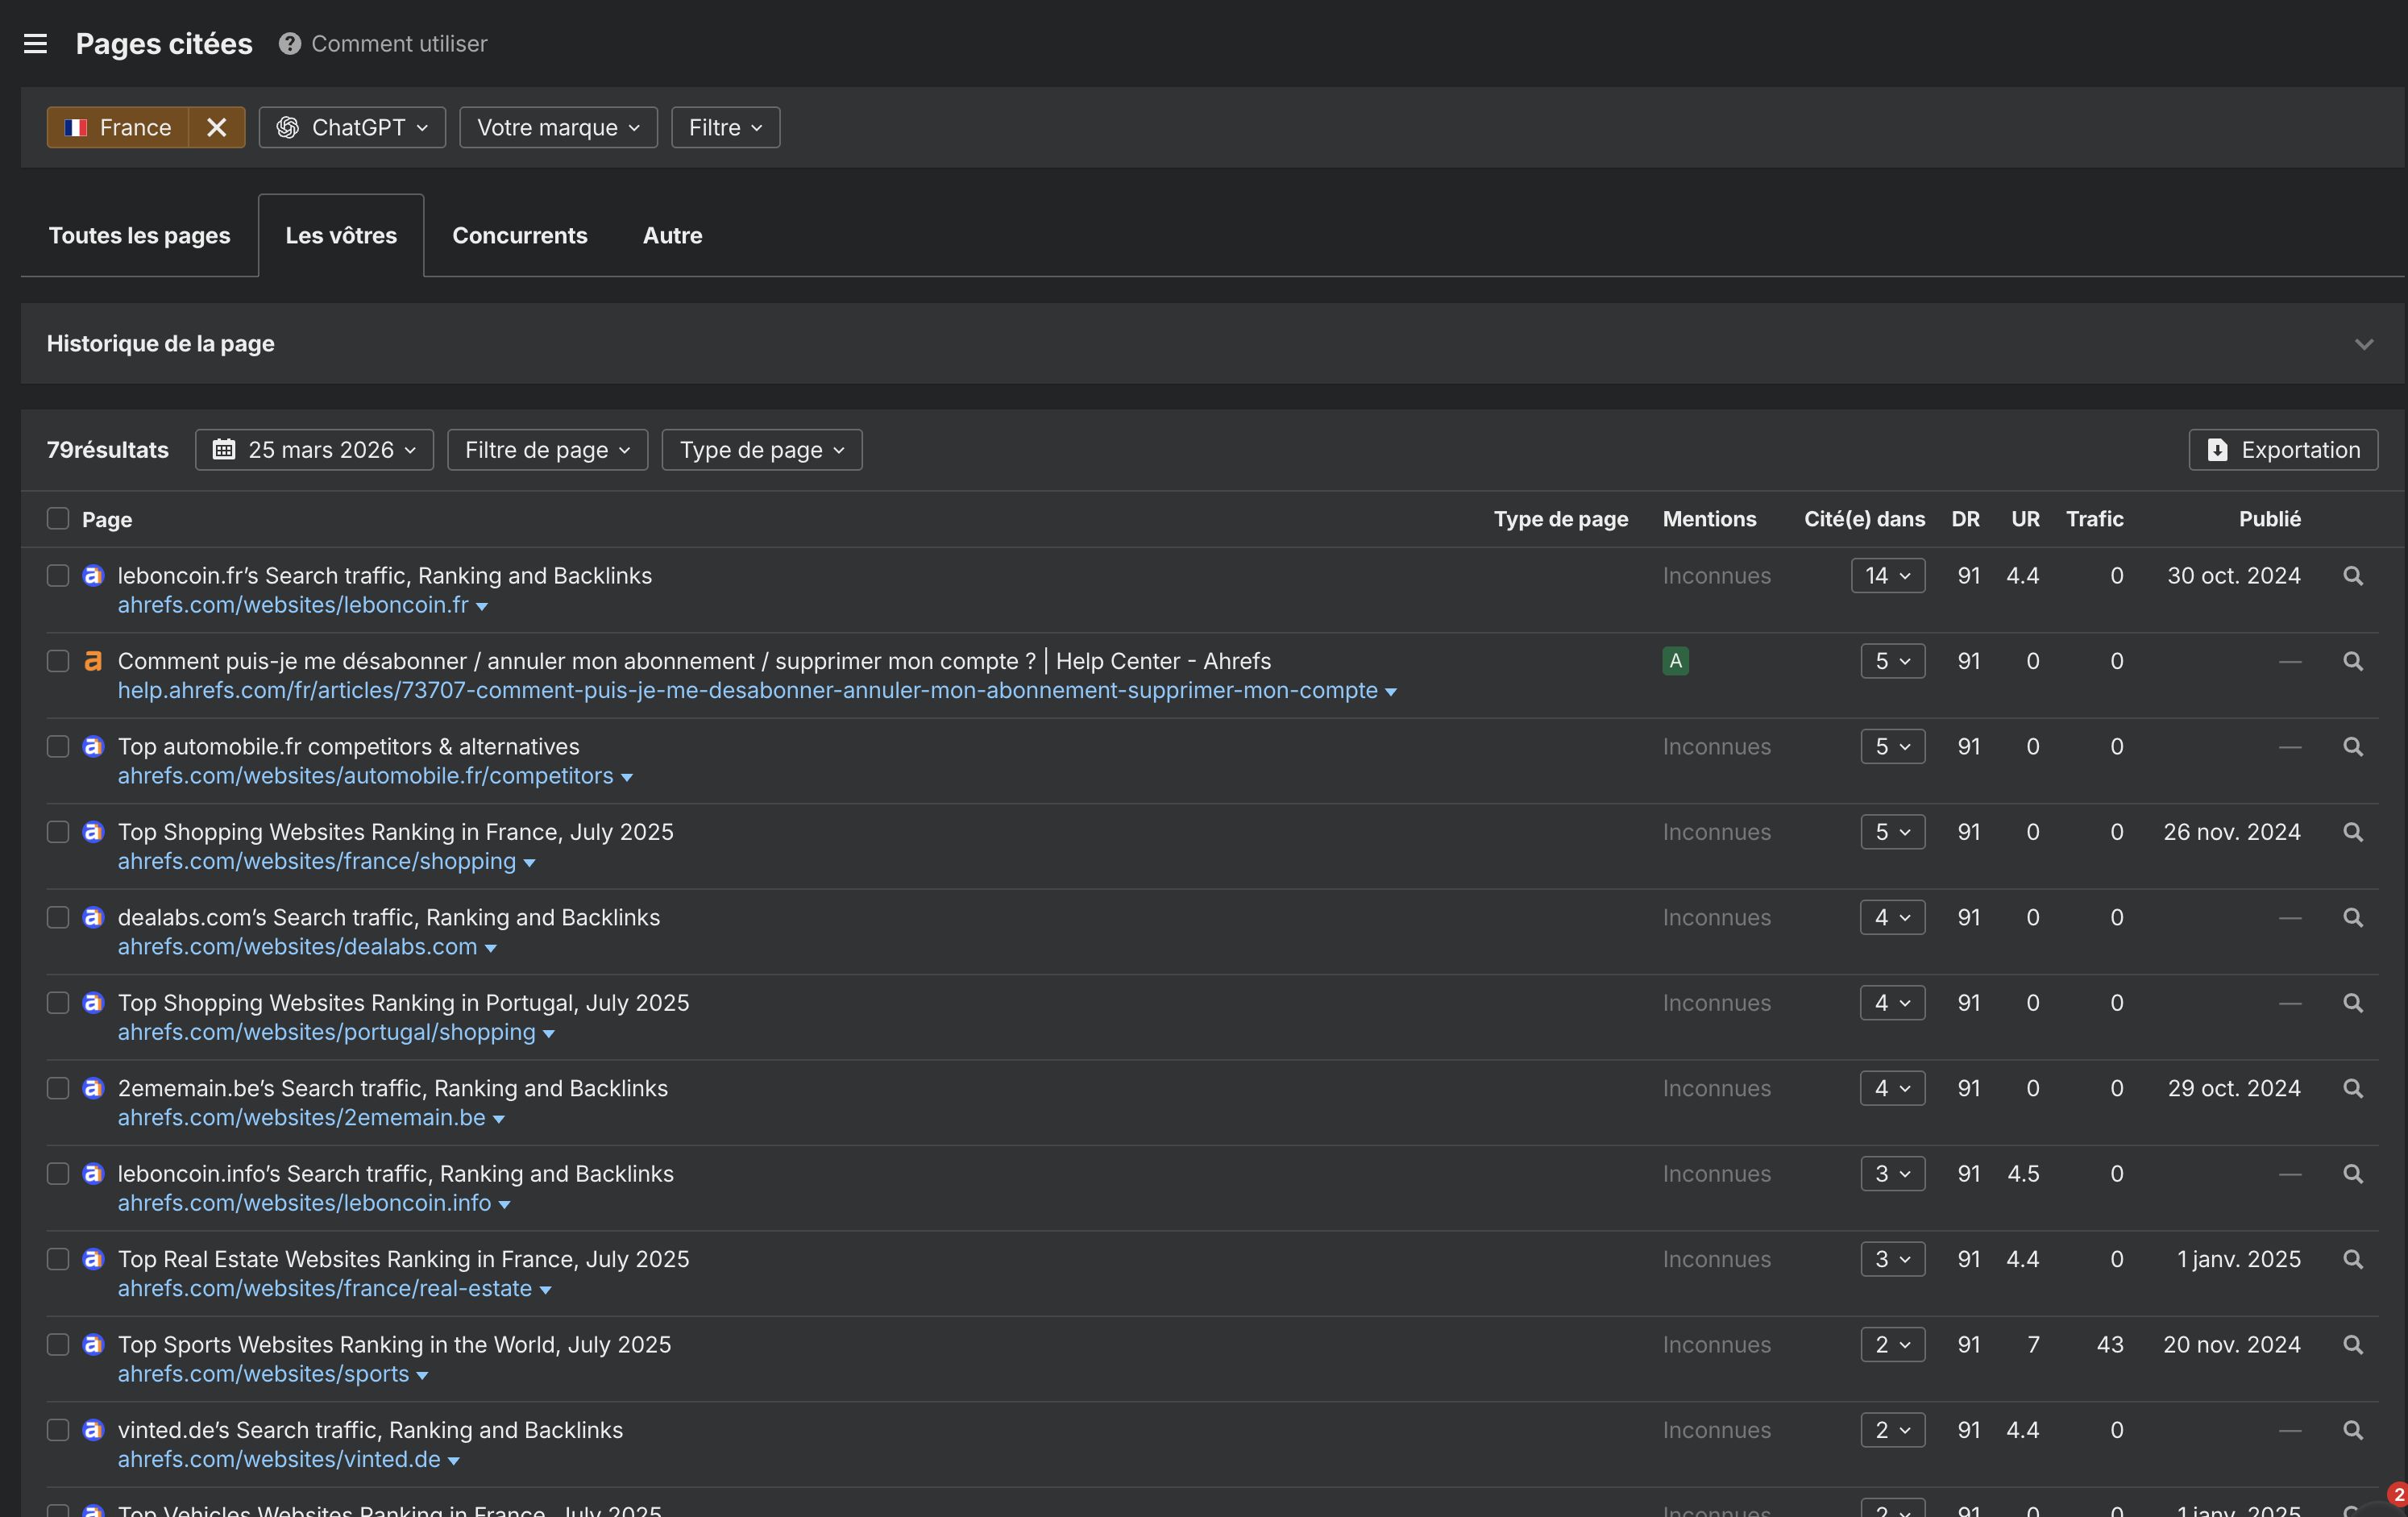The width and height of the screenshot is (2408, 1517).
Task: Switch to the Concurrents tab
Action: pos(519,235)
